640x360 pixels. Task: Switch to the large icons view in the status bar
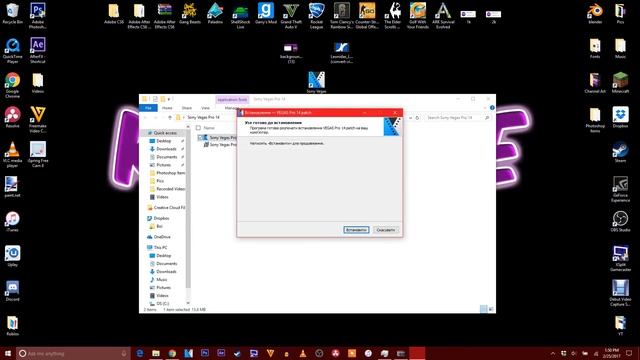tap(491, 309)
